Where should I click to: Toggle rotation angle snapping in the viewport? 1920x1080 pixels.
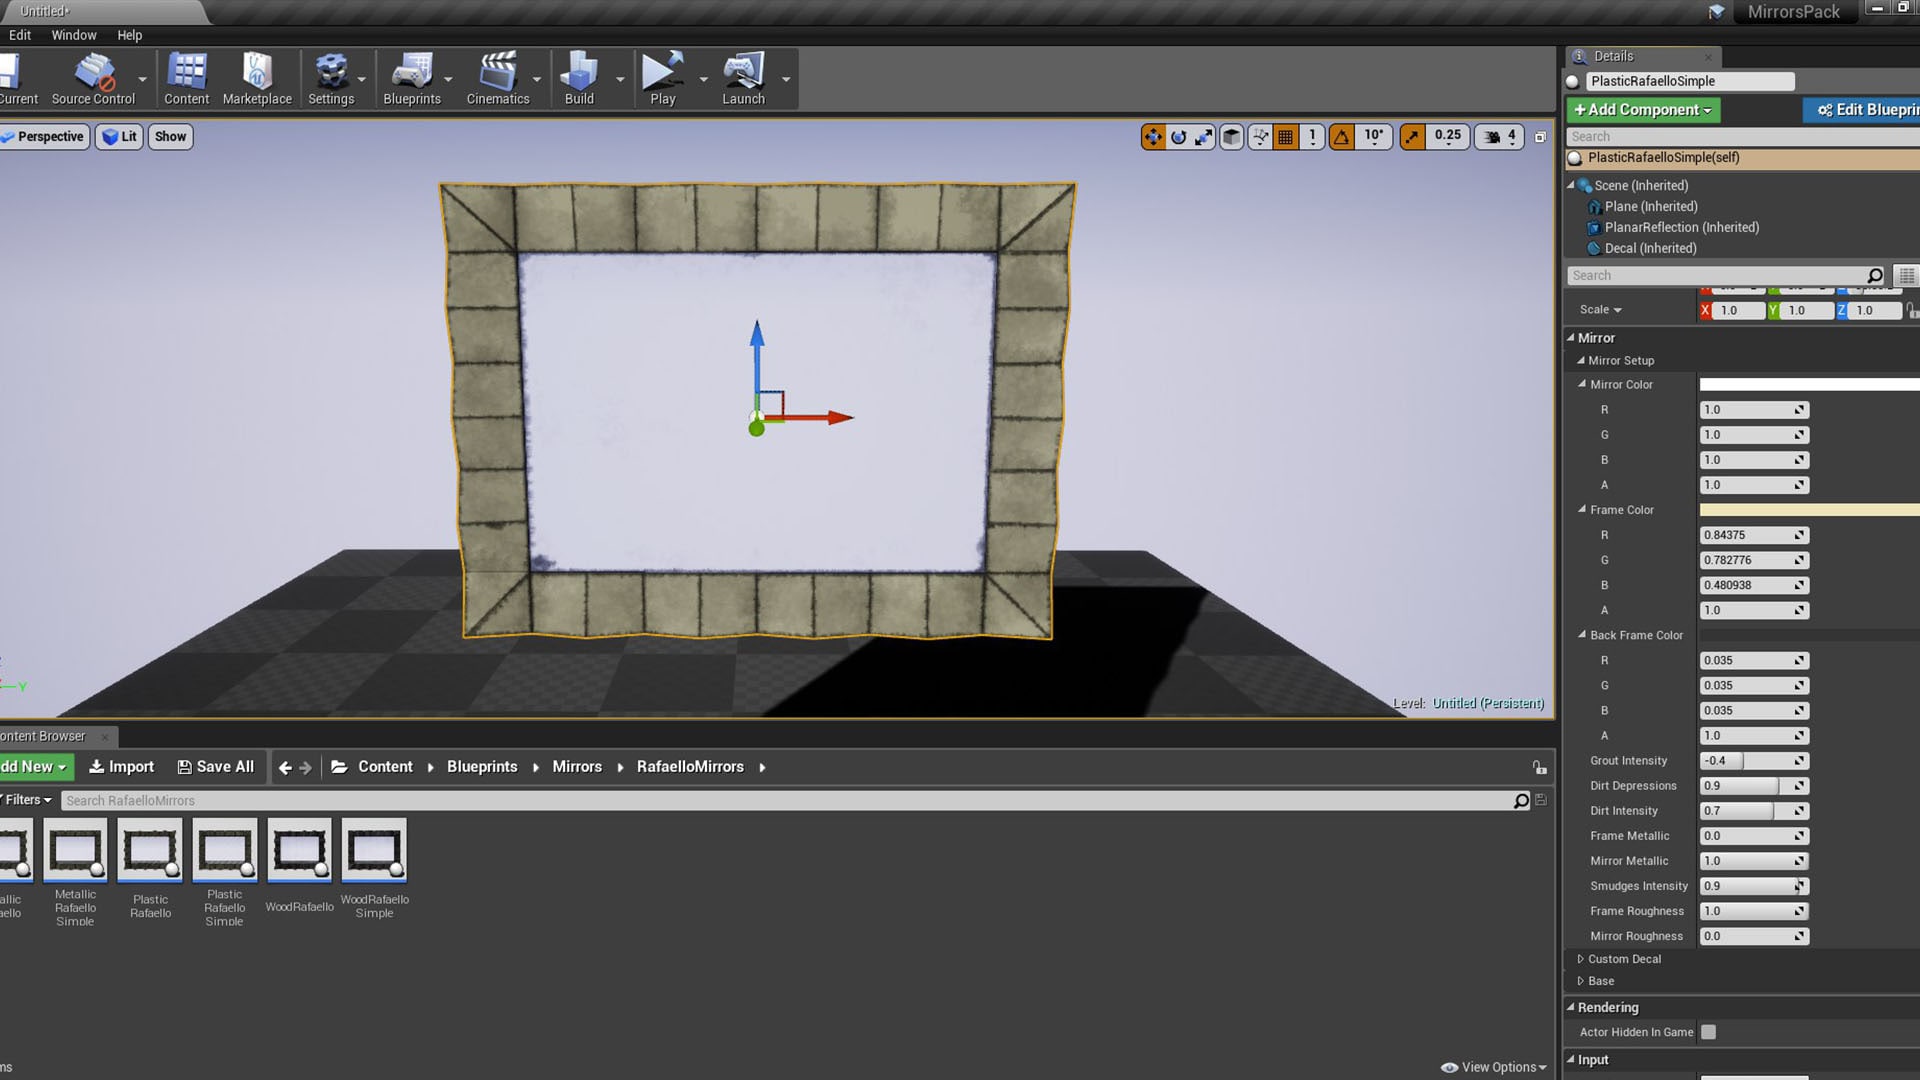pos(1343,137)
